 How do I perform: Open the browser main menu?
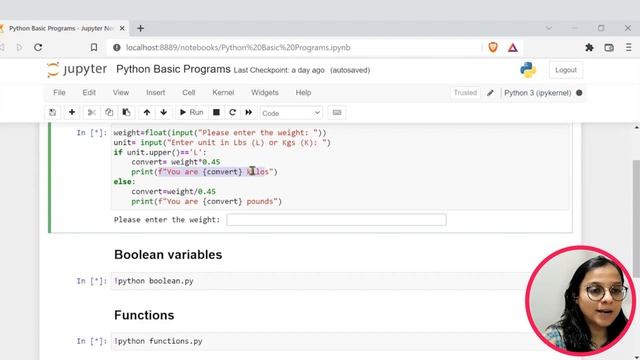point(629,48)
